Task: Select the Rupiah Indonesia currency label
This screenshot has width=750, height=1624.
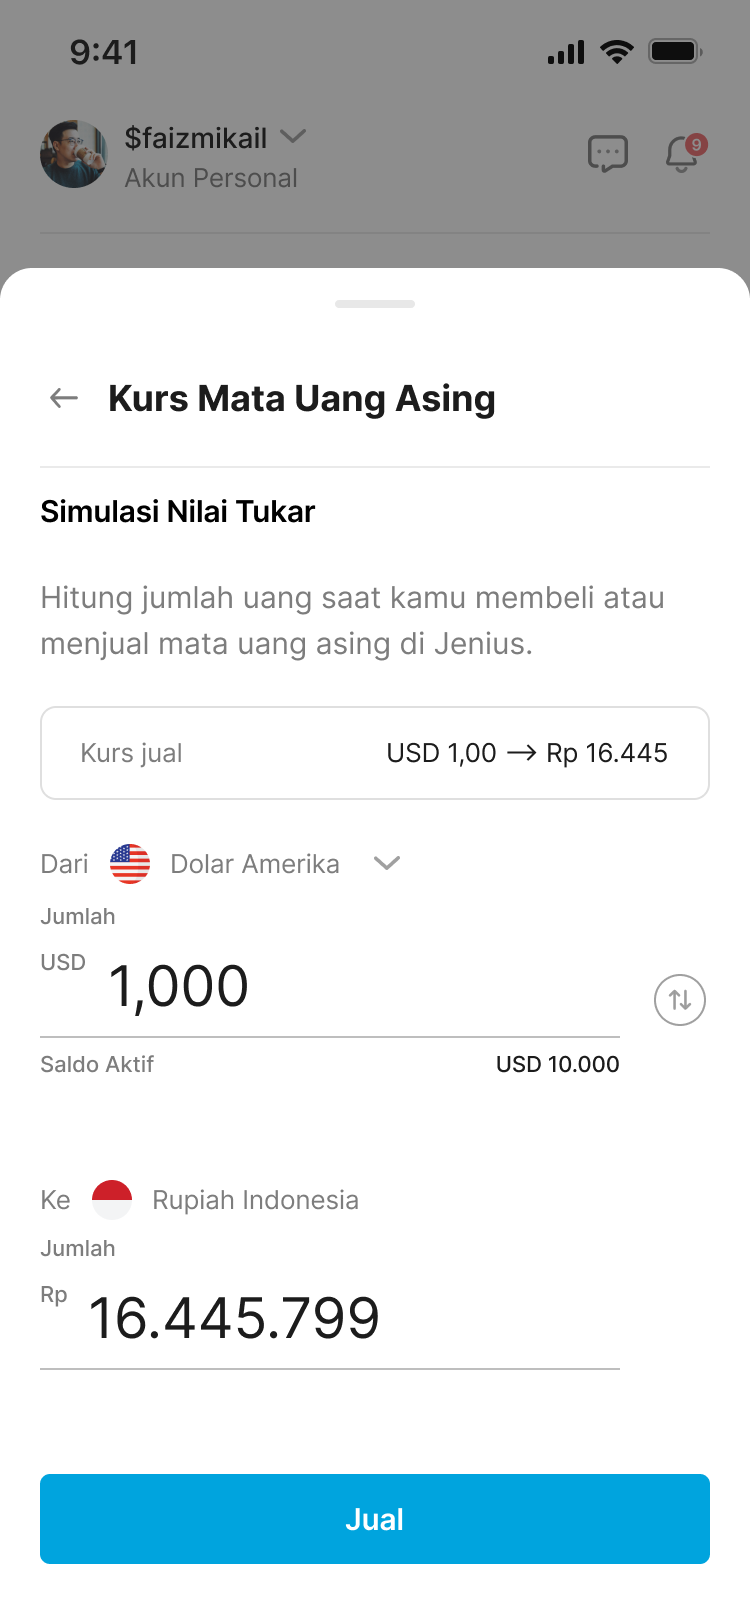Action: (x=255, y=1200)
